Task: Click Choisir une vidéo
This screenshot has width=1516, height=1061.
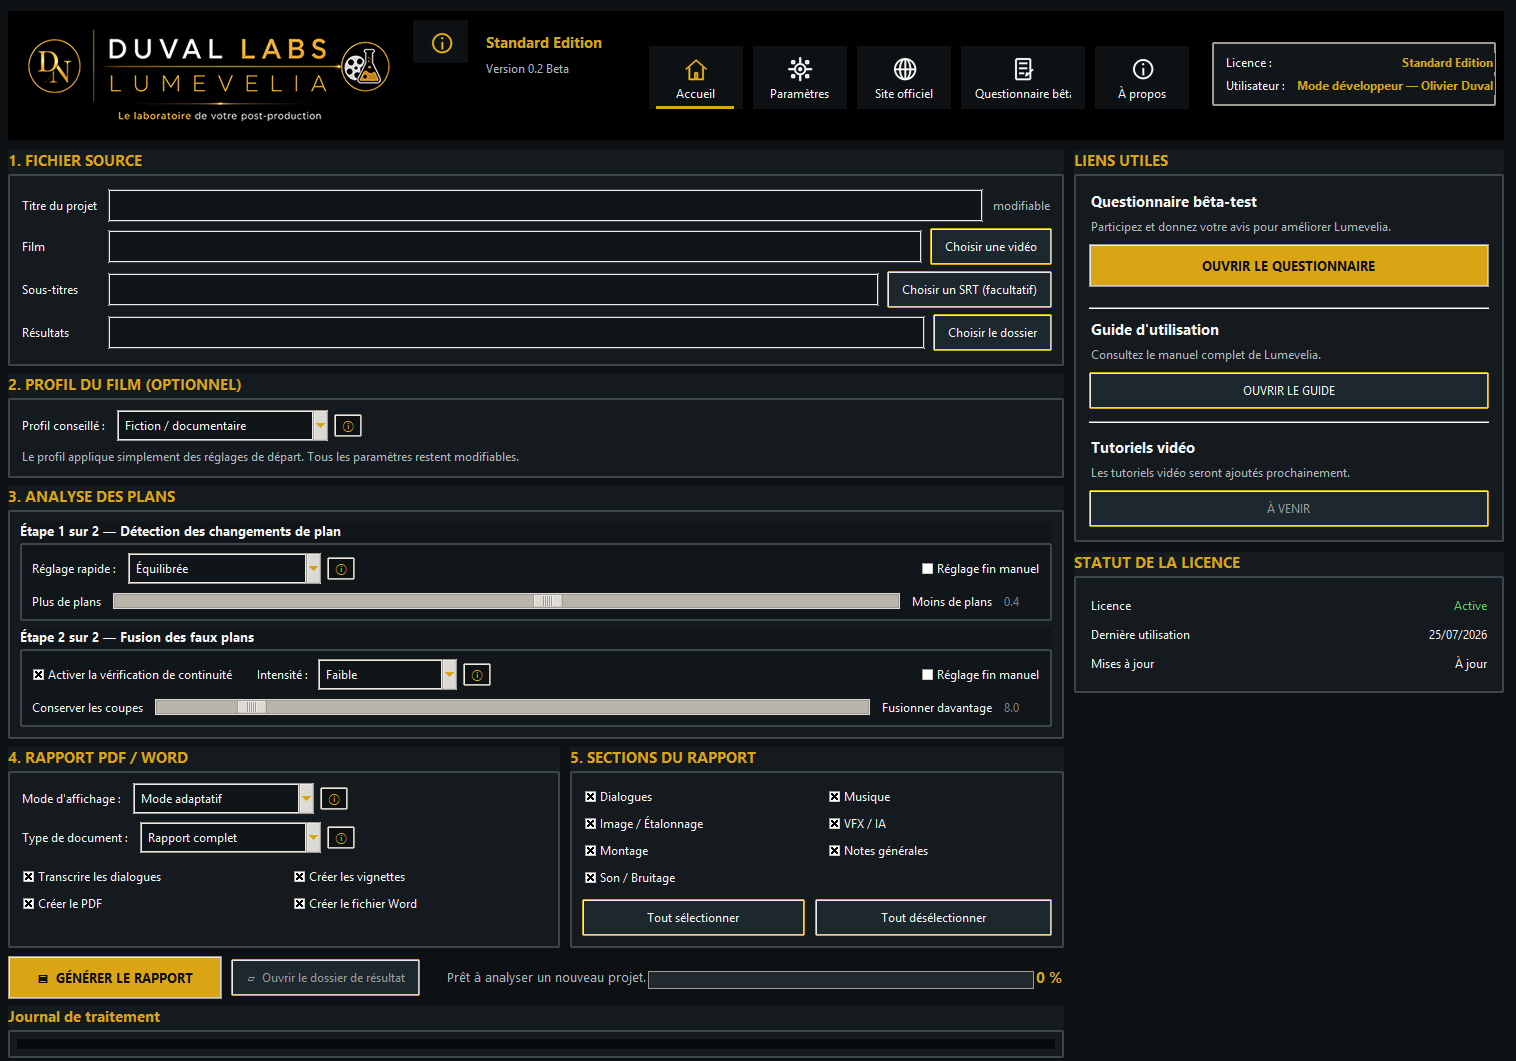Action: click(x=991, y=247)
